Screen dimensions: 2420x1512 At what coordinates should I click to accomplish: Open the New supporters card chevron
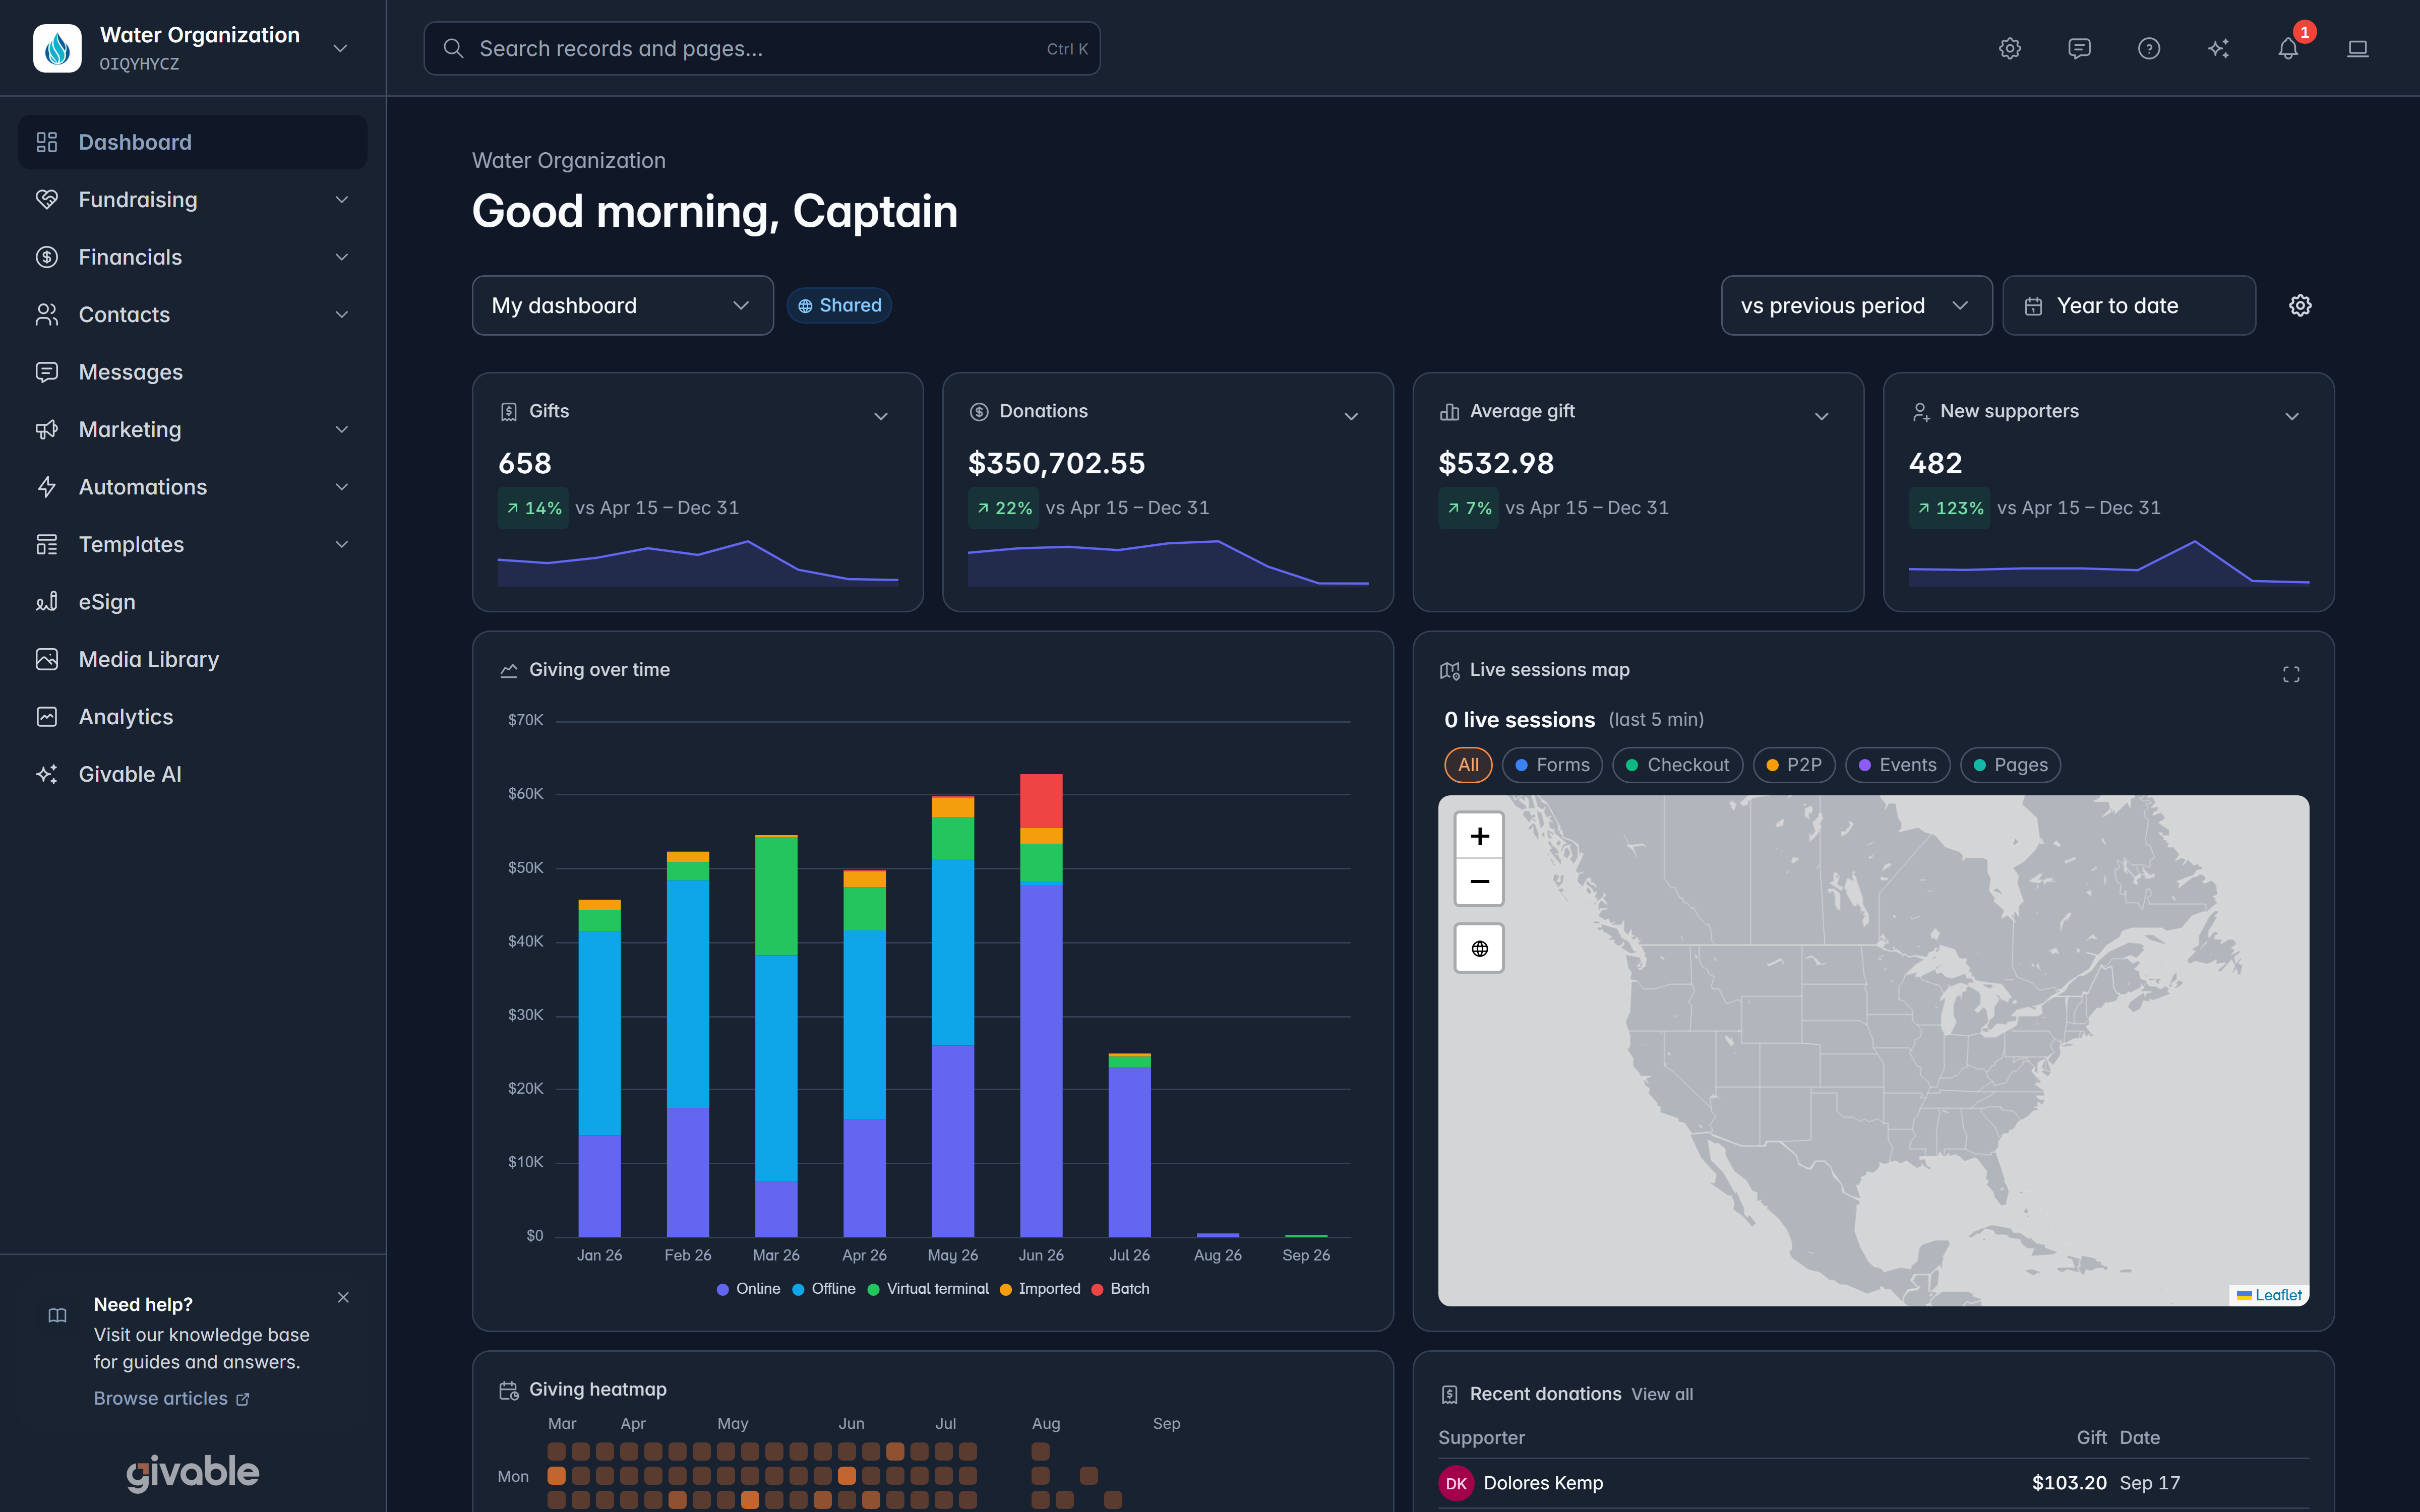(2292, 416)
